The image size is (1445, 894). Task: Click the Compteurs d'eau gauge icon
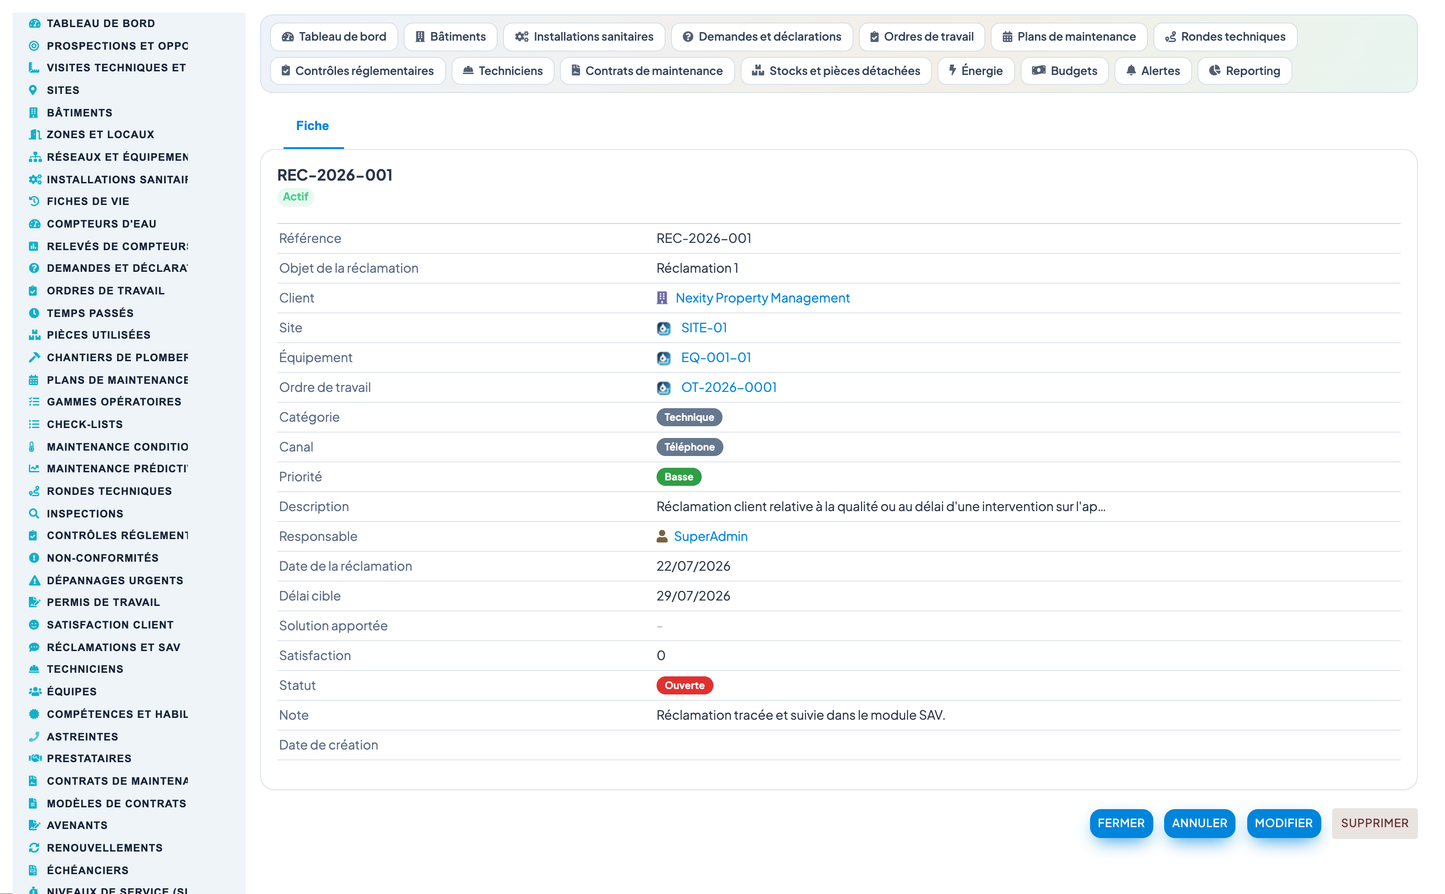point(34,224)
